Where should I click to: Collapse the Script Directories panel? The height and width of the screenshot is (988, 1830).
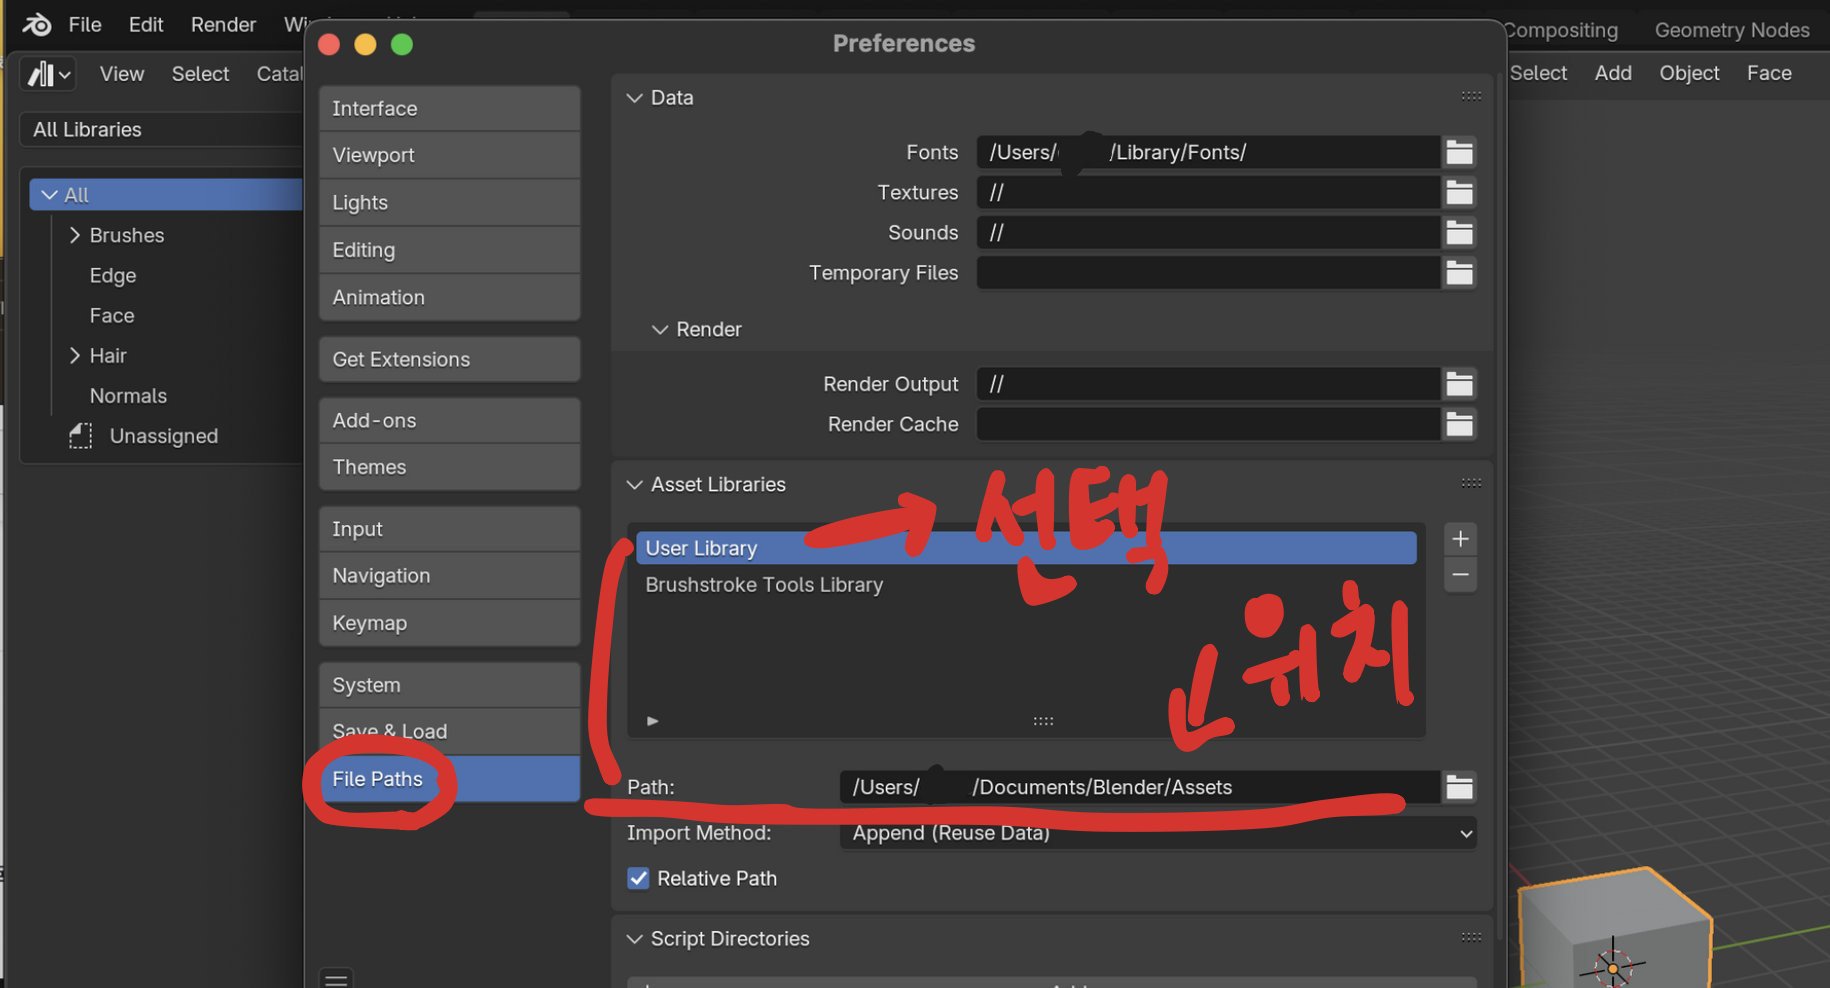(634, 939)
